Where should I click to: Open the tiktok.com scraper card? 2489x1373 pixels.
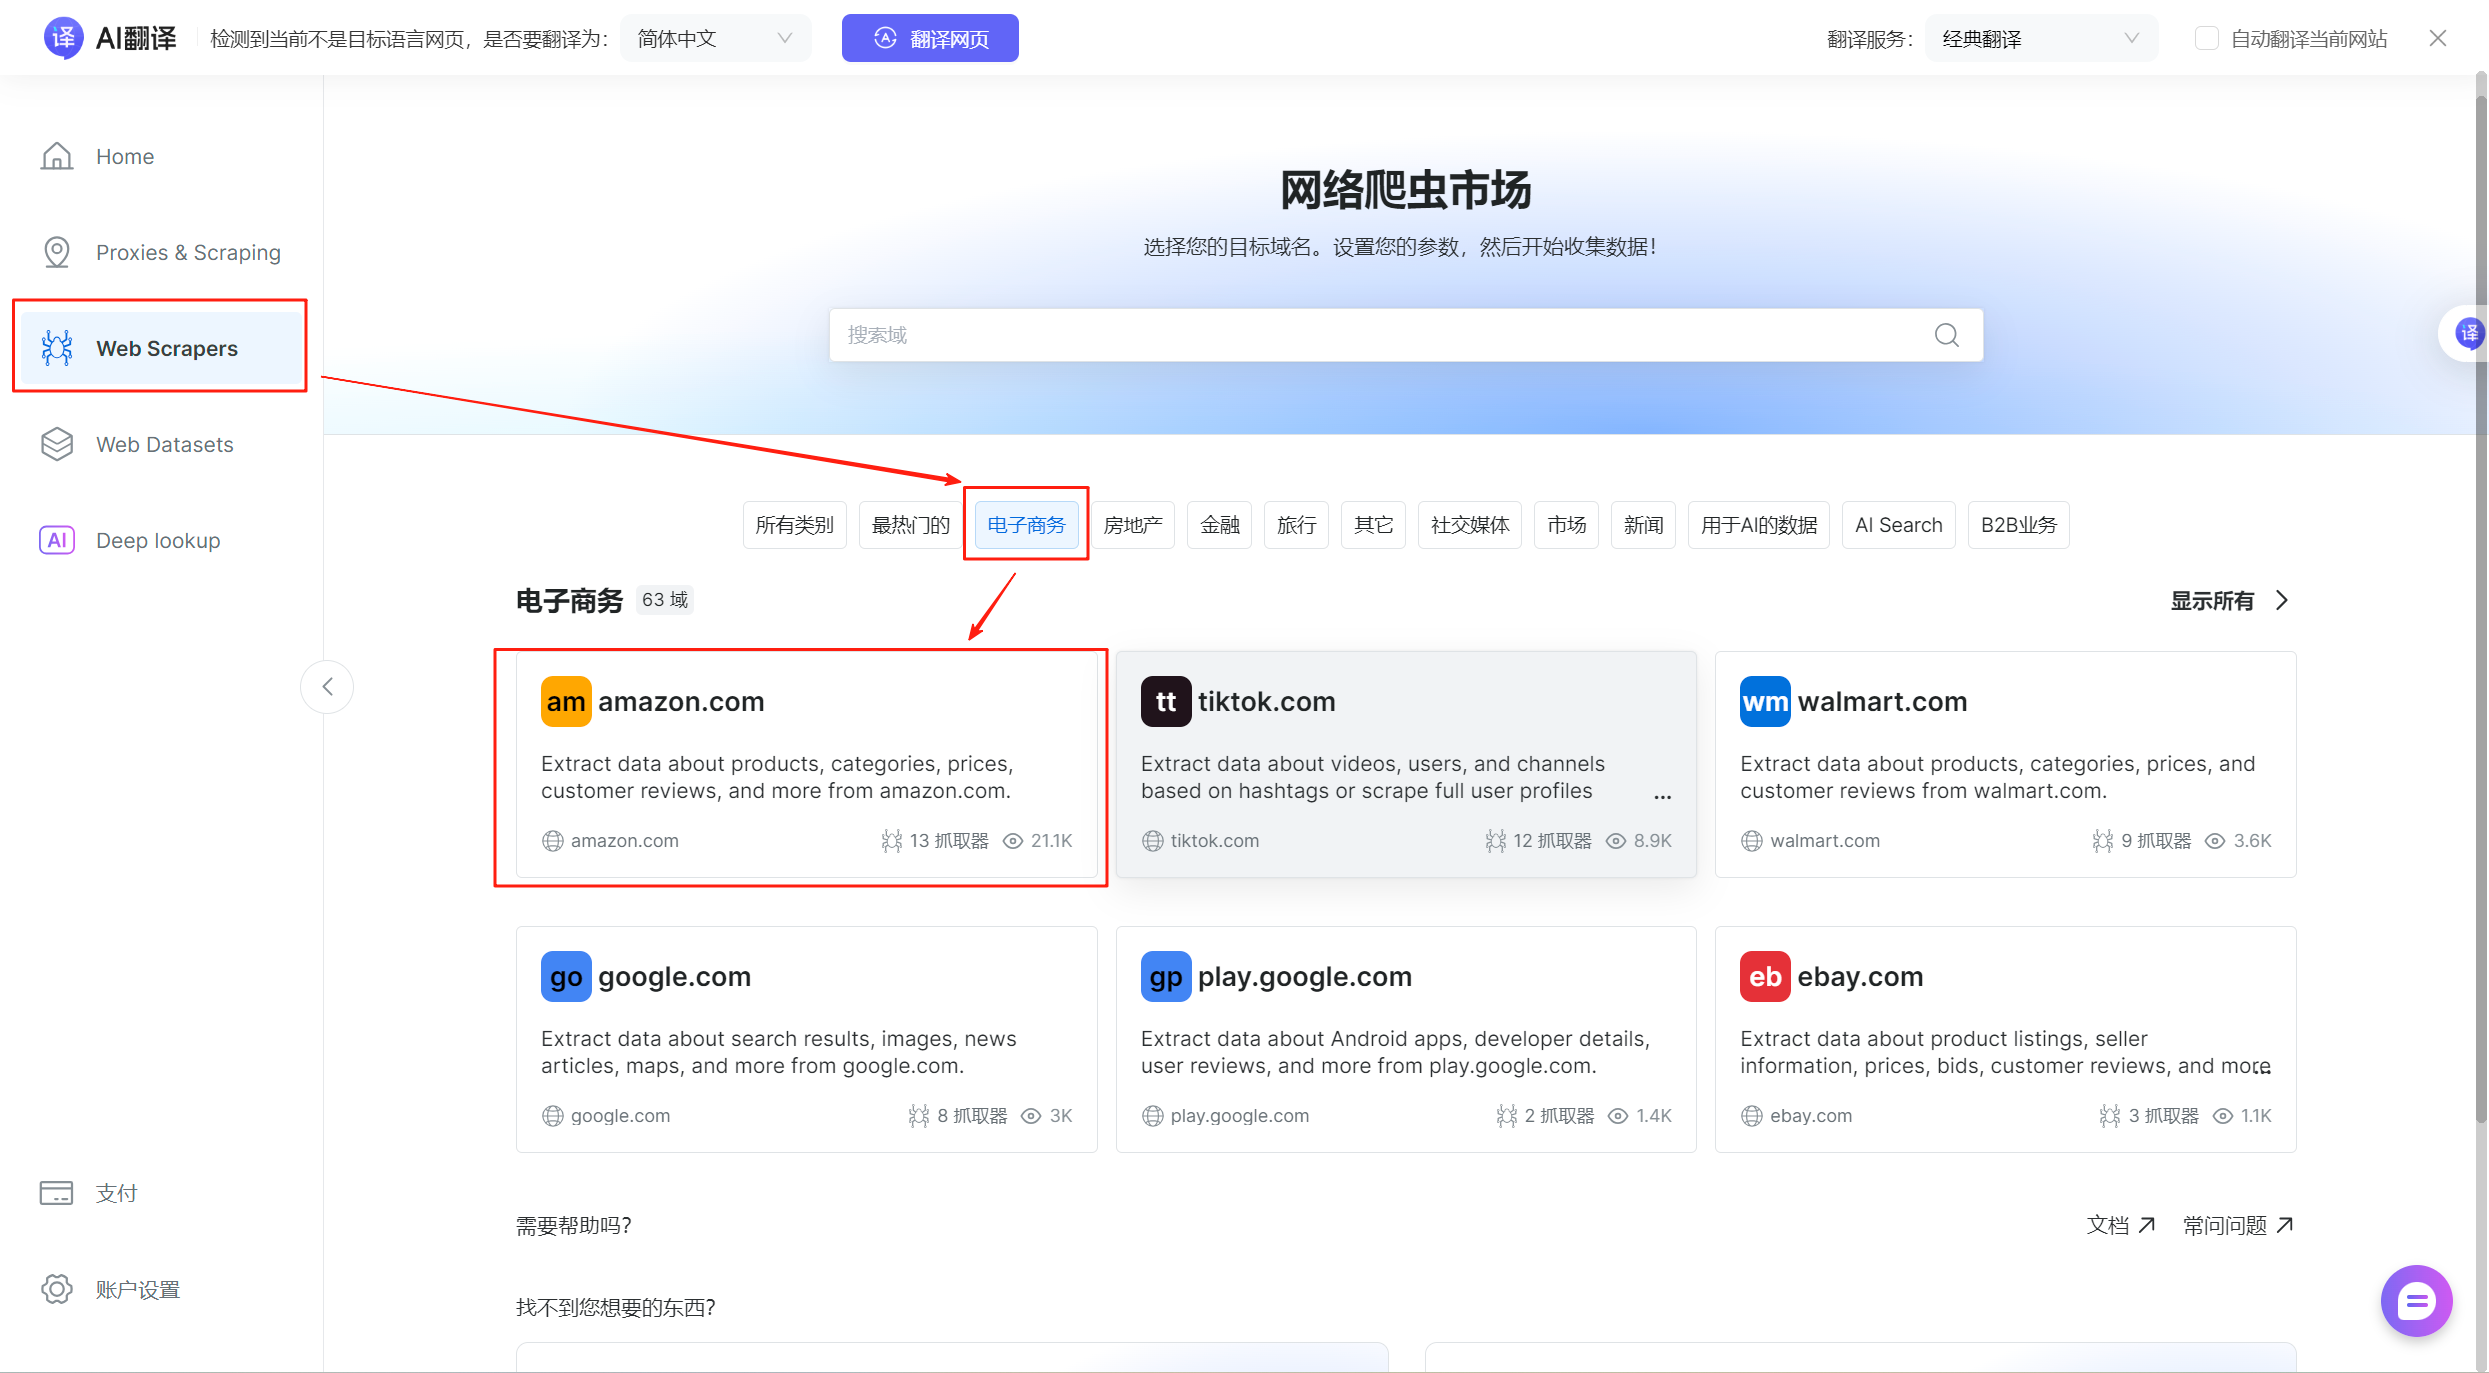click(x=1406, y=764)
